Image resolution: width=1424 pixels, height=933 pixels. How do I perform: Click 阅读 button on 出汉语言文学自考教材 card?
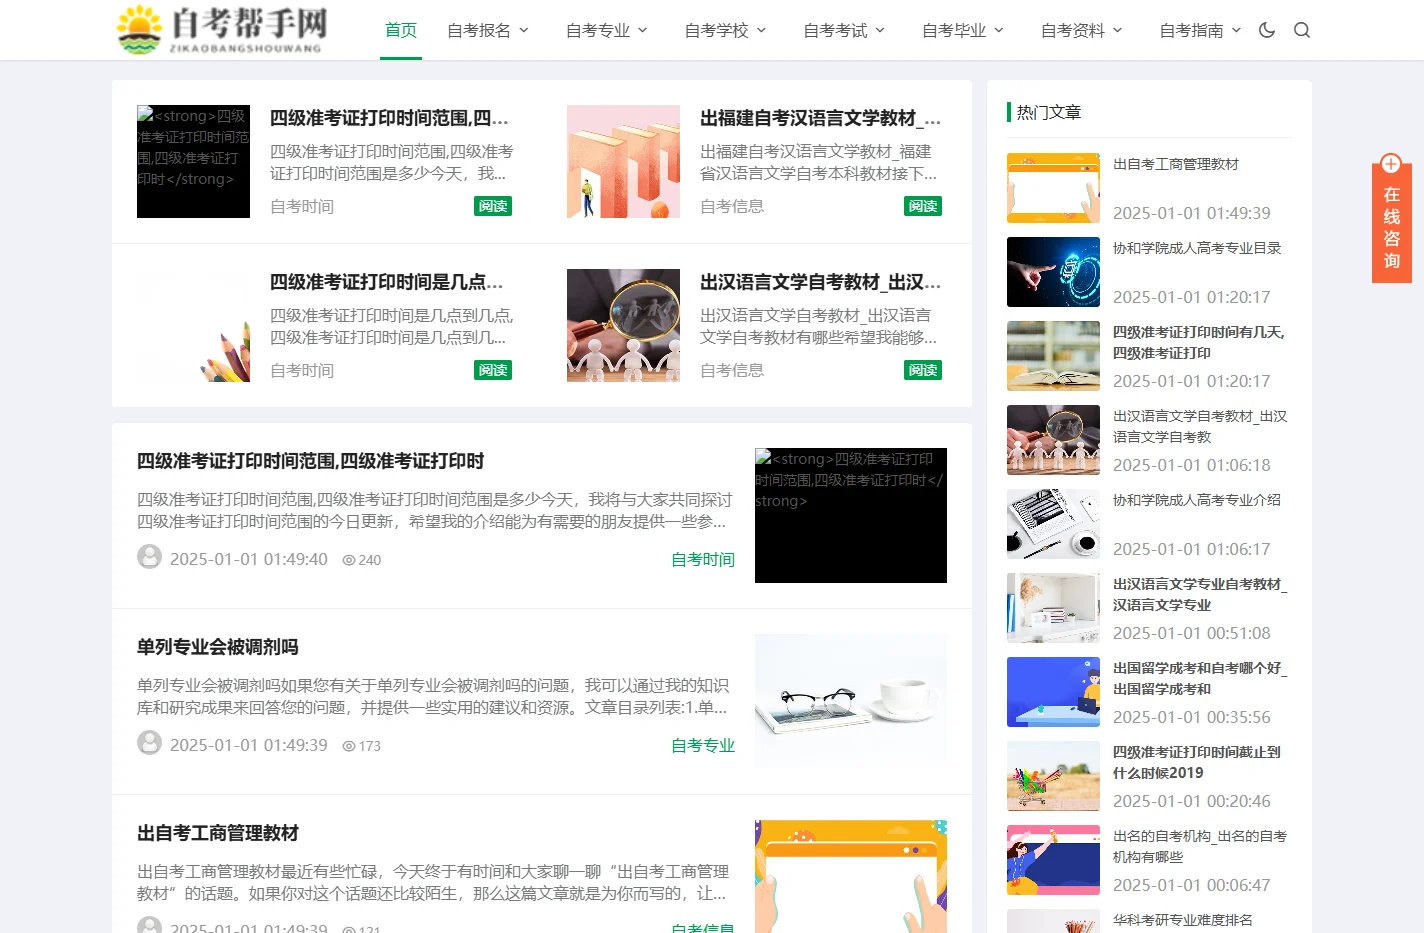pos(923,370)
